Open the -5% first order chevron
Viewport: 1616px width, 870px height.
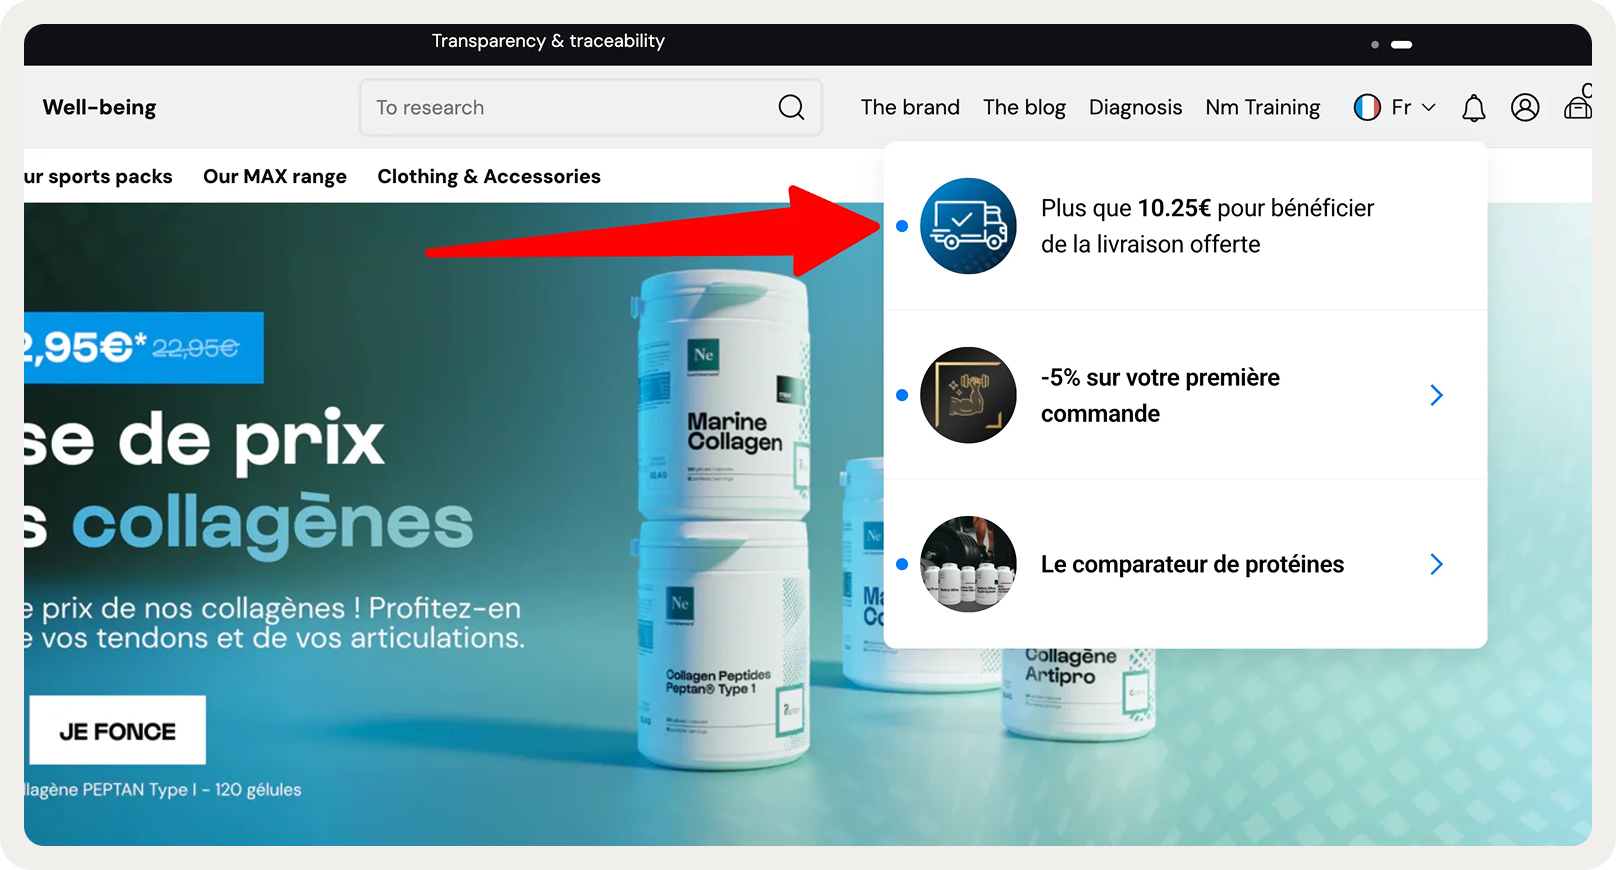[1437, 395]
